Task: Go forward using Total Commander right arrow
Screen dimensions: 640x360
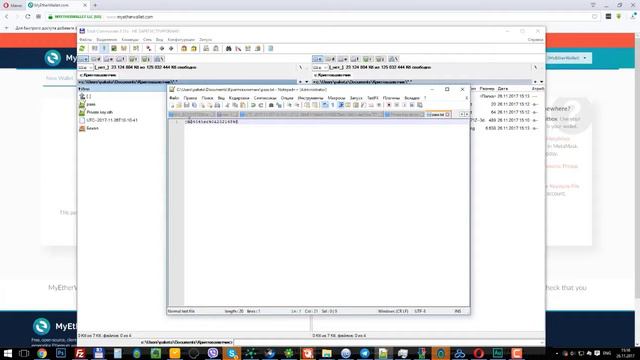Action: tap(171, 49)
